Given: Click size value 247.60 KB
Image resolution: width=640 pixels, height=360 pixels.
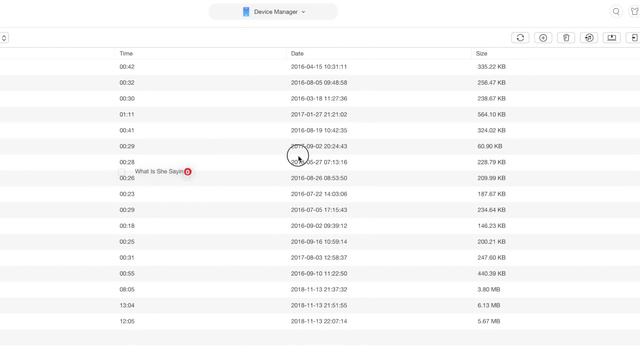Looking at the screenshot, I should (491, 258).
